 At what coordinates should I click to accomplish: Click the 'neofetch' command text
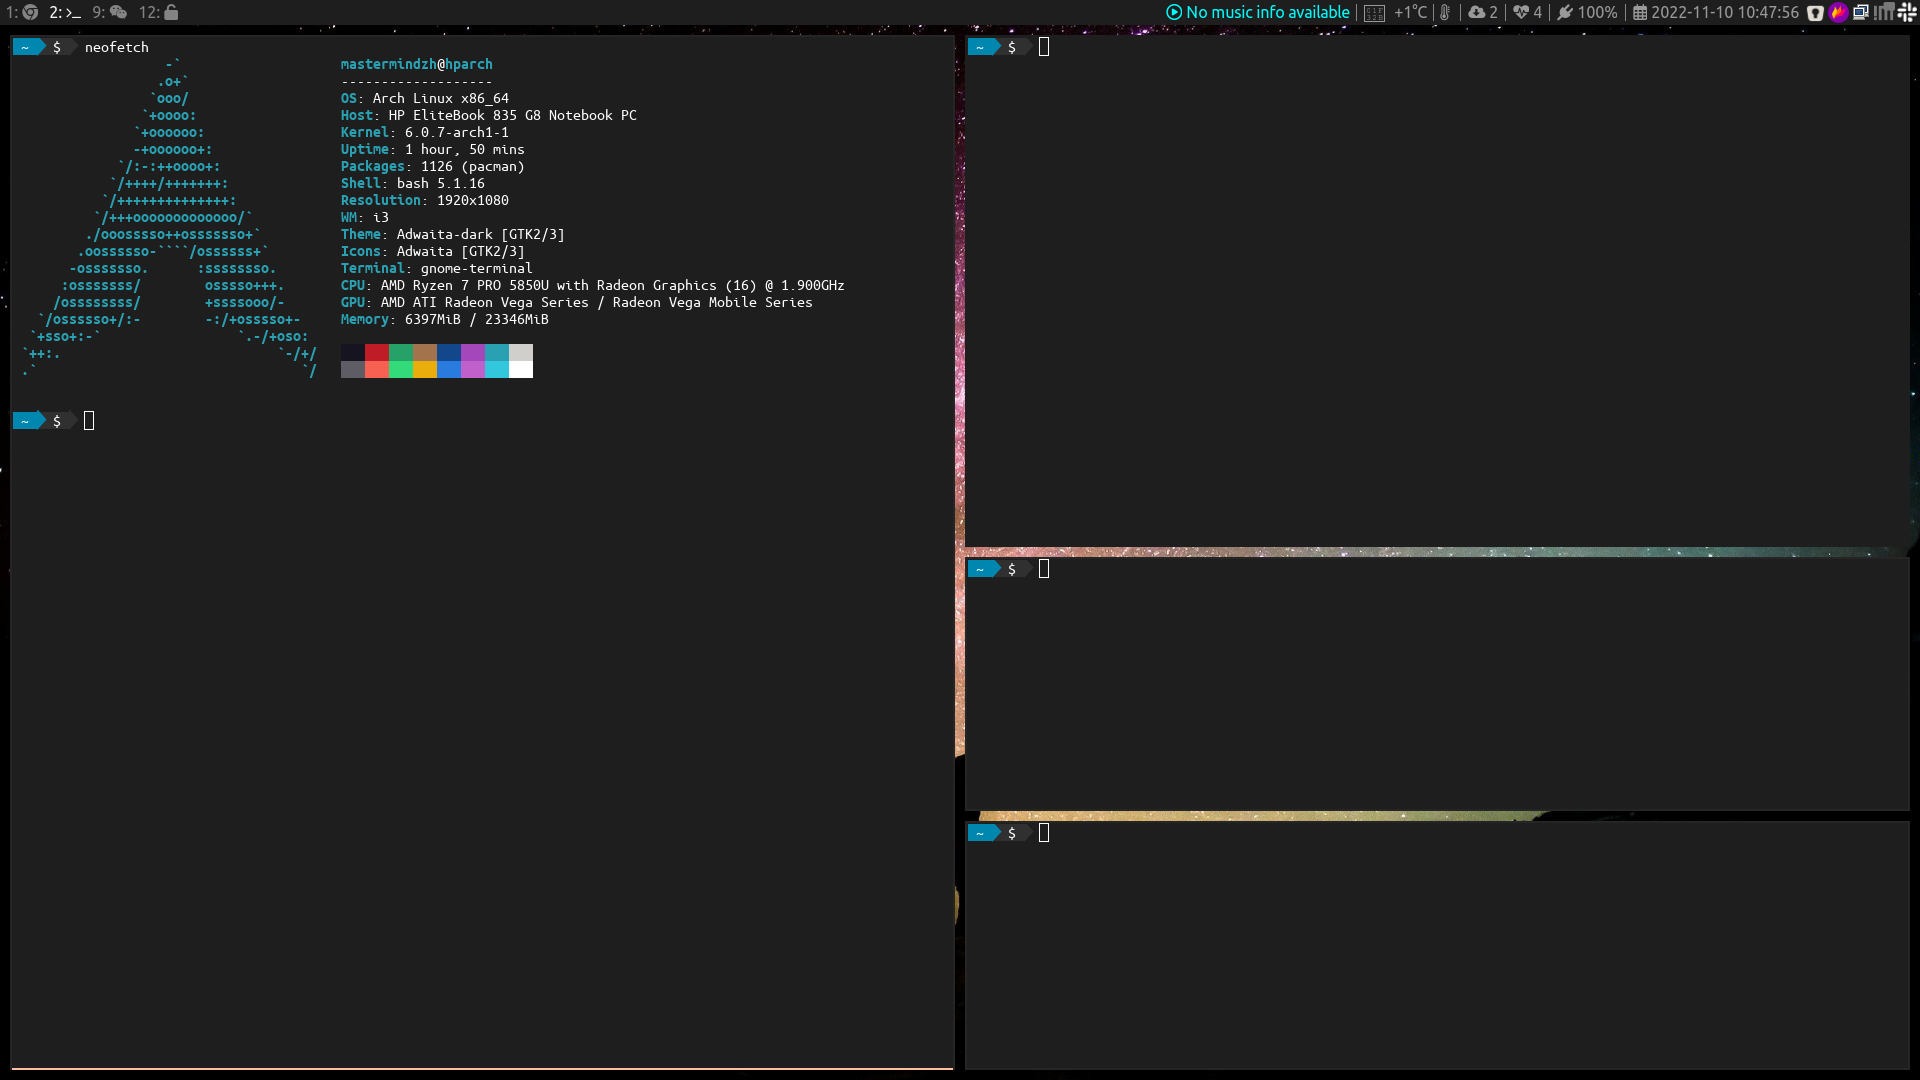click(x=117, y=47)
